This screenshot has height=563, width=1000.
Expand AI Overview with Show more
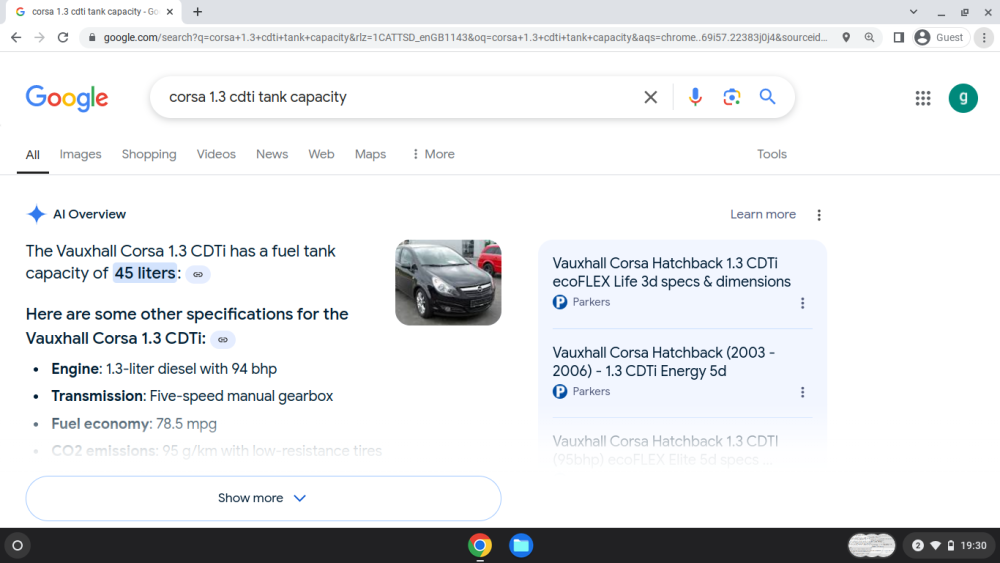point(263,498)
